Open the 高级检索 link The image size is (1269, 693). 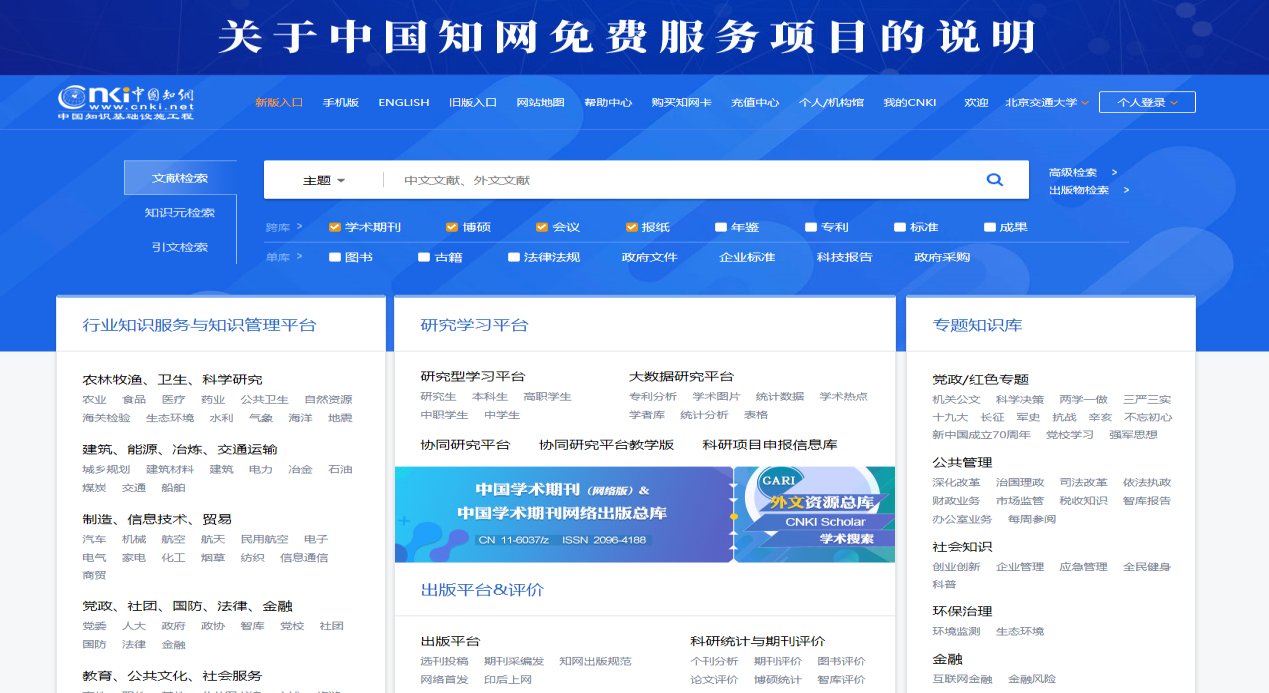tap(1074, 172)
